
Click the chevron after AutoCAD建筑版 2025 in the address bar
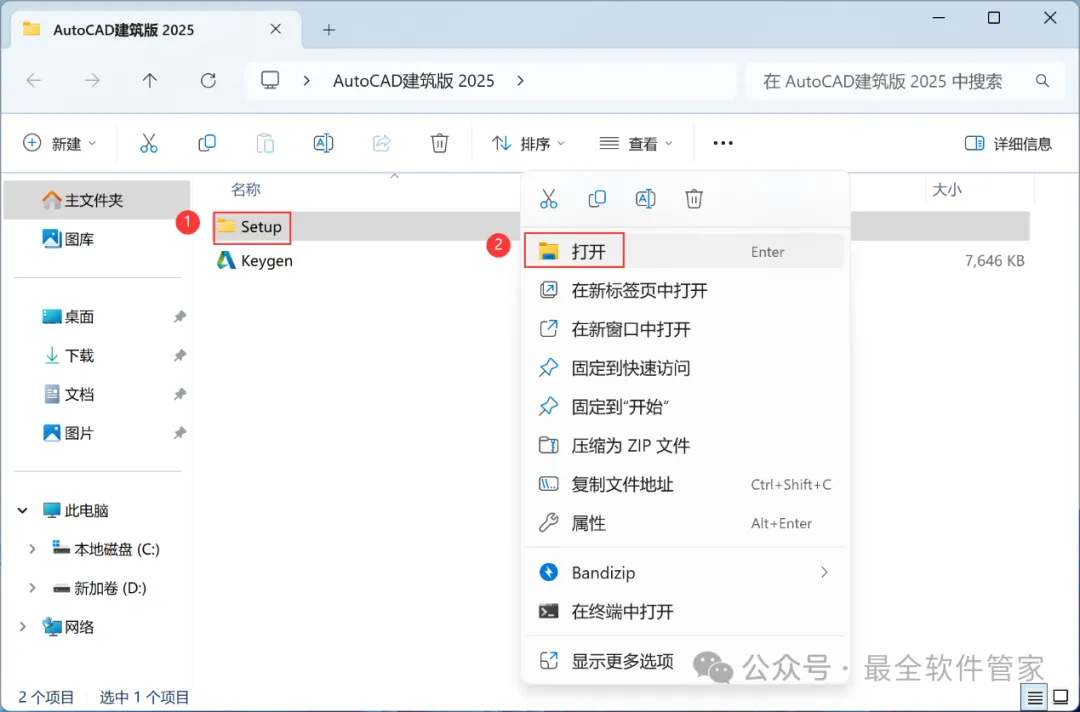[520, 81]
